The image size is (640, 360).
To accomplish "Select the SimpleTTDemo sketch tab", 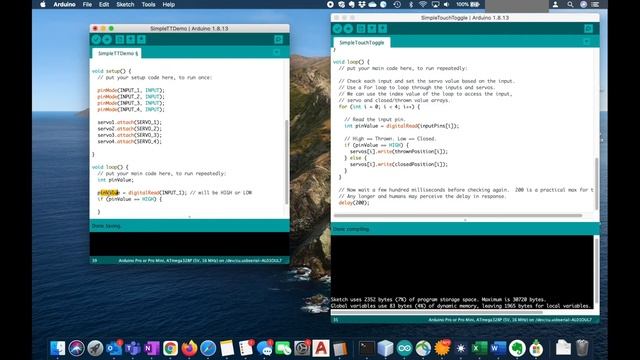I will 117,53.
